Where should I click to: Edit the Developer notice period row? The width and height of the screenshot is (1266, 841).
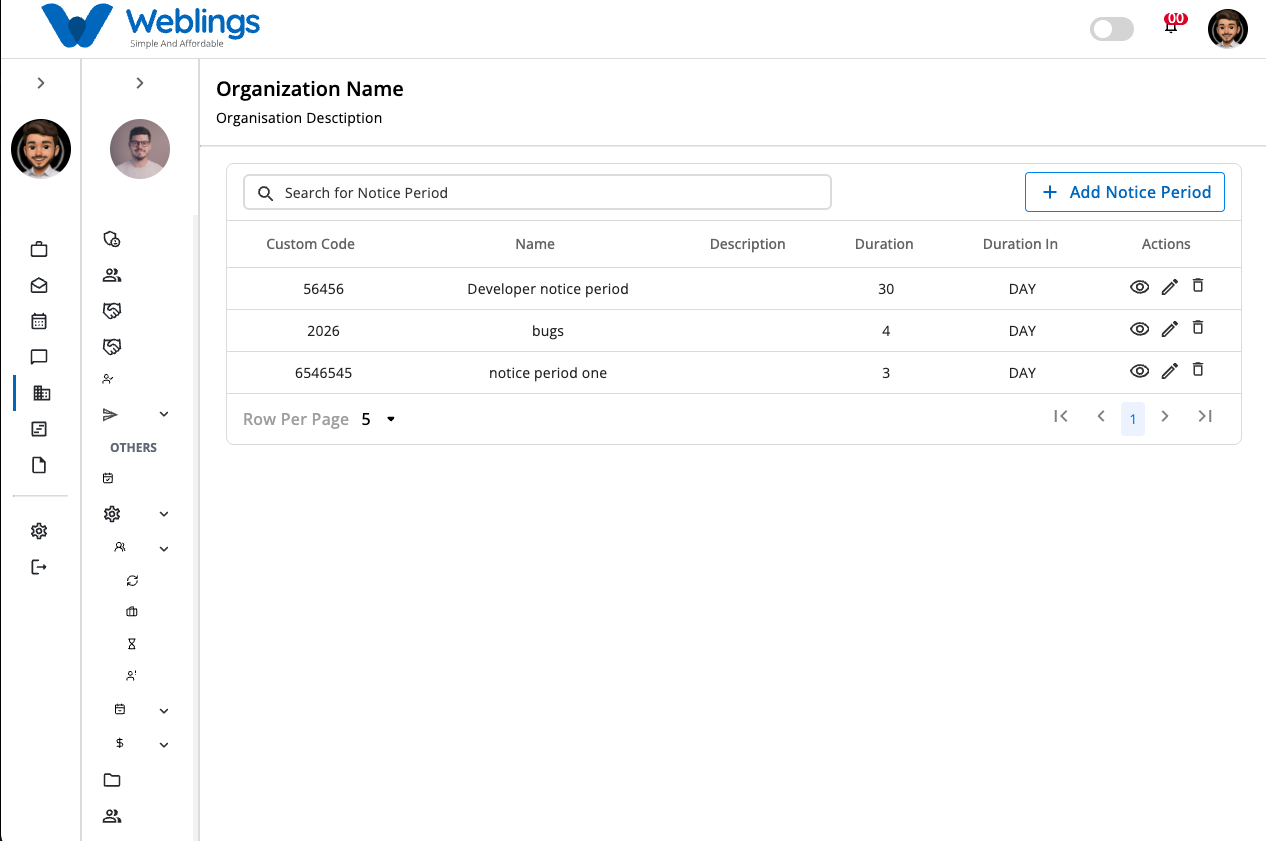tap(1170, 287)
